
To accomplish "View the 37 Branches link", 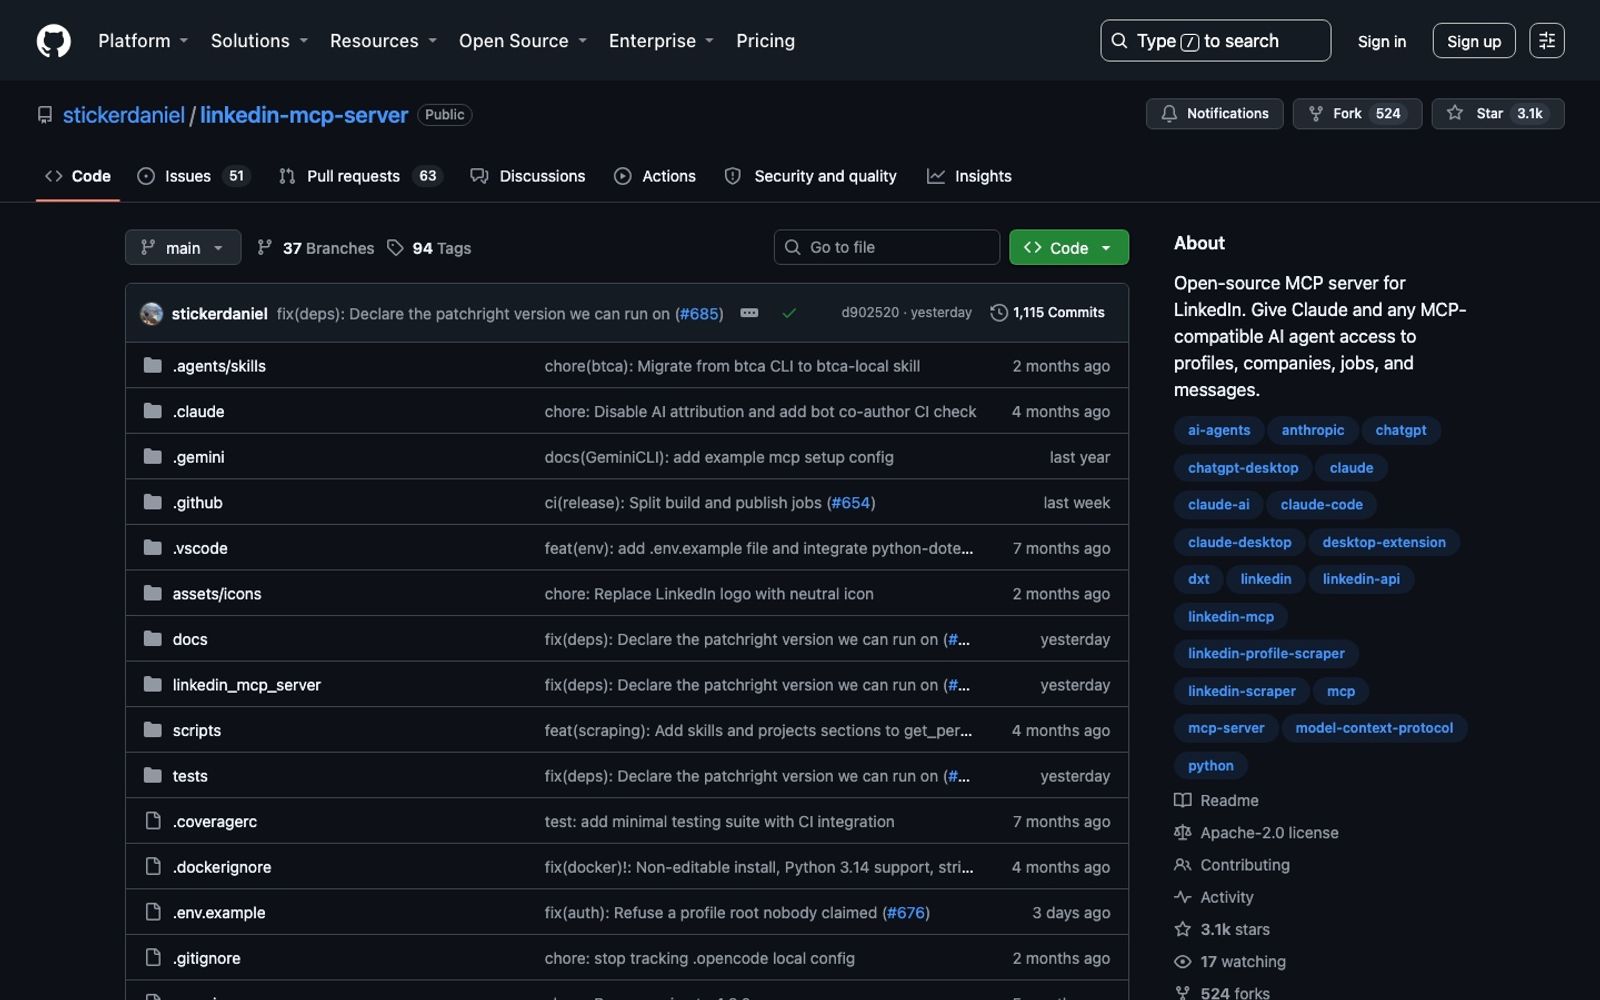I will point(315,248).
